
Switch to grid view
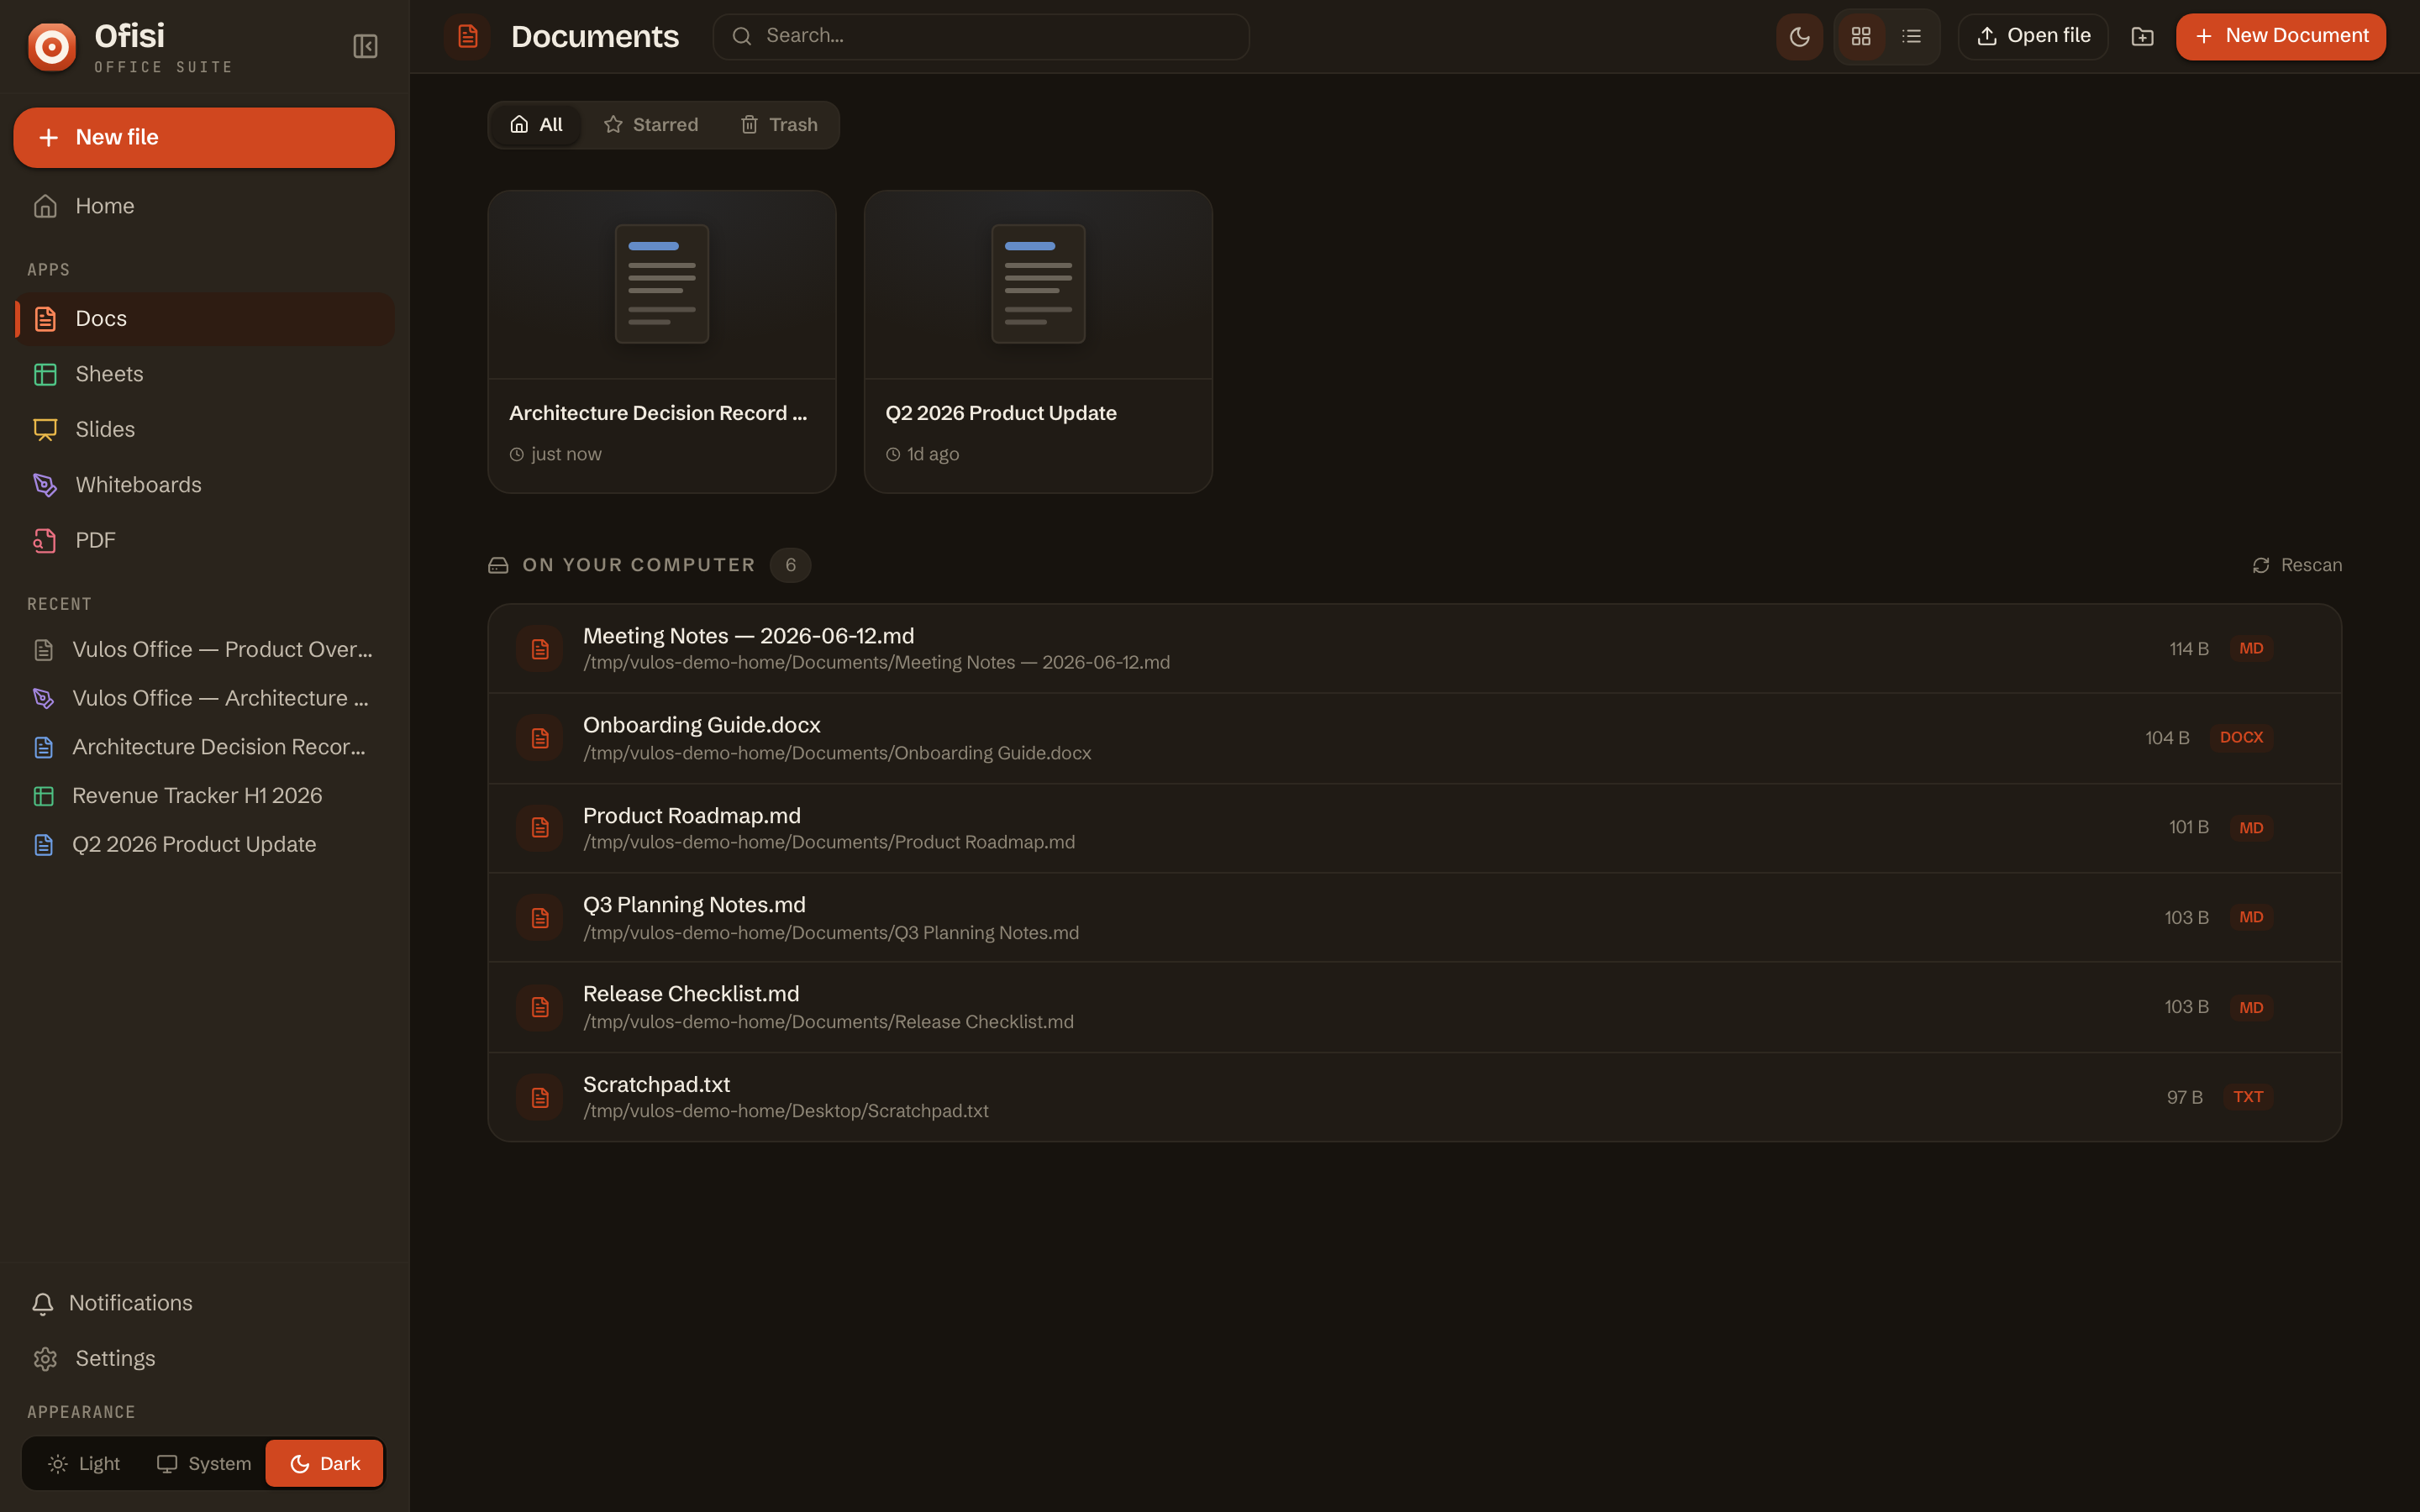click(x=1861, y=37)
